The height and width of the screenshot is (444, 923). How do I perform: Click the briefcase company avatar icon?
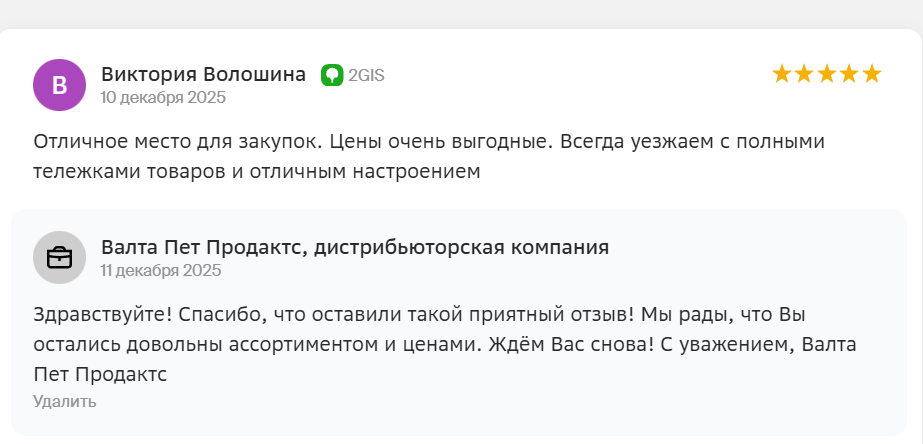coord(59,258)
